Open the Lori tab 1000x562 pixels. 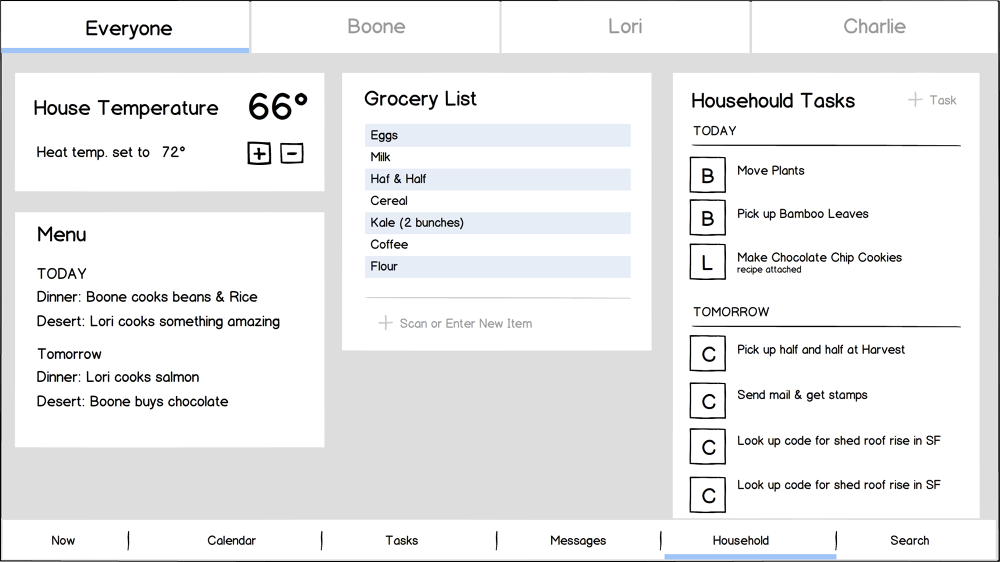(625, 27)
